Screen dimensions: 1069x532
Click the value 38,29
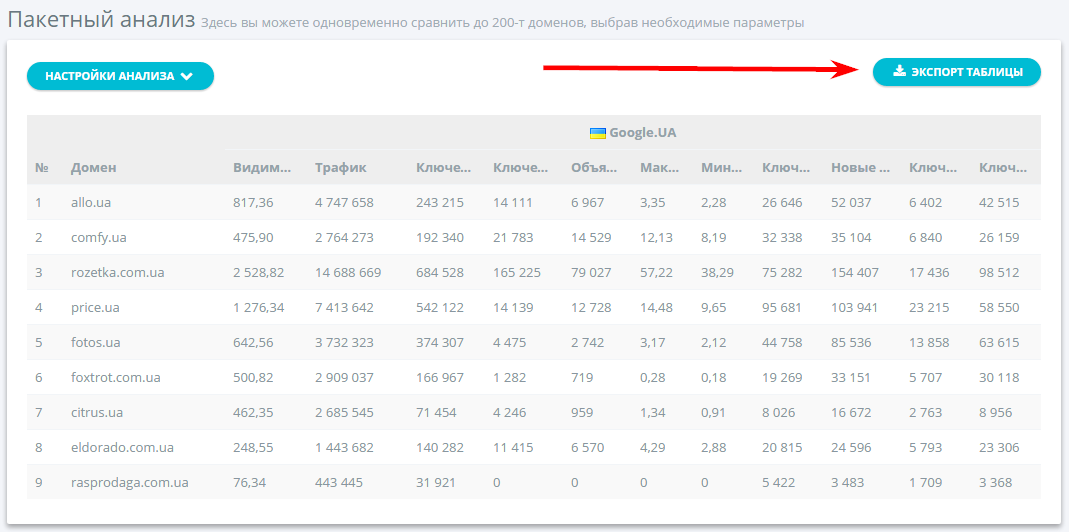pos(717,273)
